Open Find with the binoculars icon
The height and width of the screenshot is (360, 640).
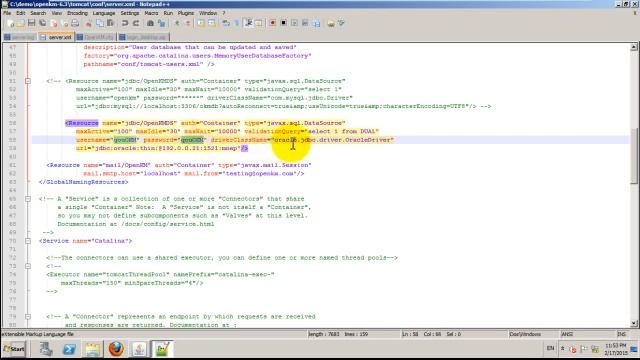coord(150,23)
